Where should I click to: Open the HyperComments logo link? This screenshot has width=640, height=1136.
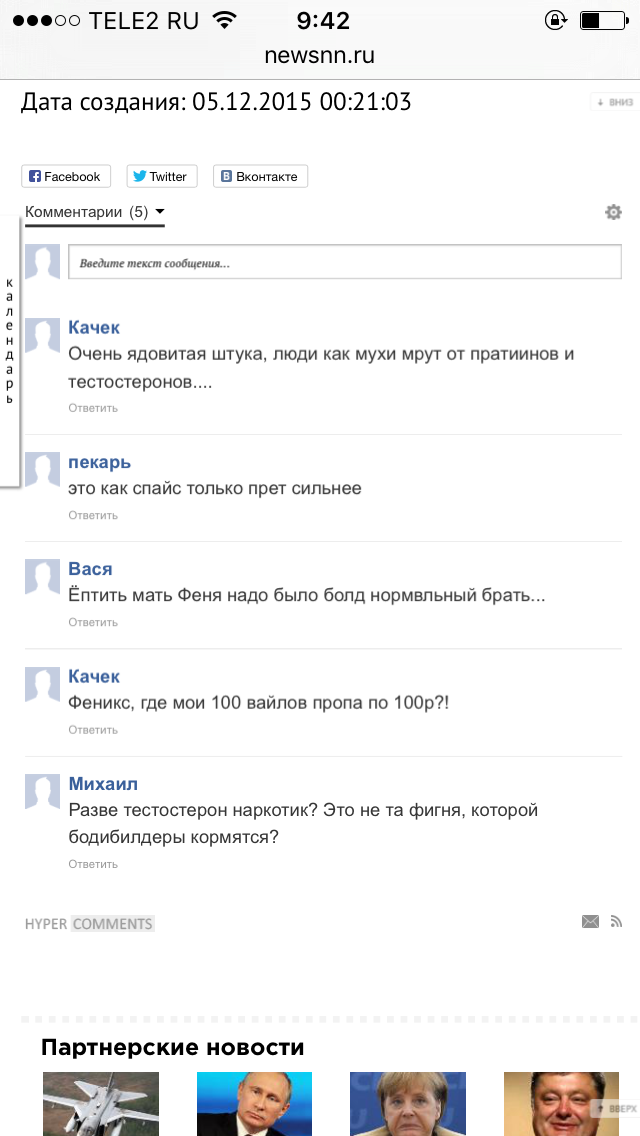pos(90,924)
